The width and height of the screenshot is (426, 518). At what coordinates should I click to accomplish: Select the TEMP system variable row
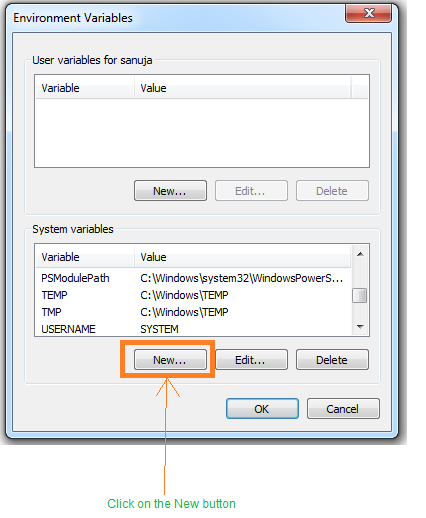[x=193, y=295]
